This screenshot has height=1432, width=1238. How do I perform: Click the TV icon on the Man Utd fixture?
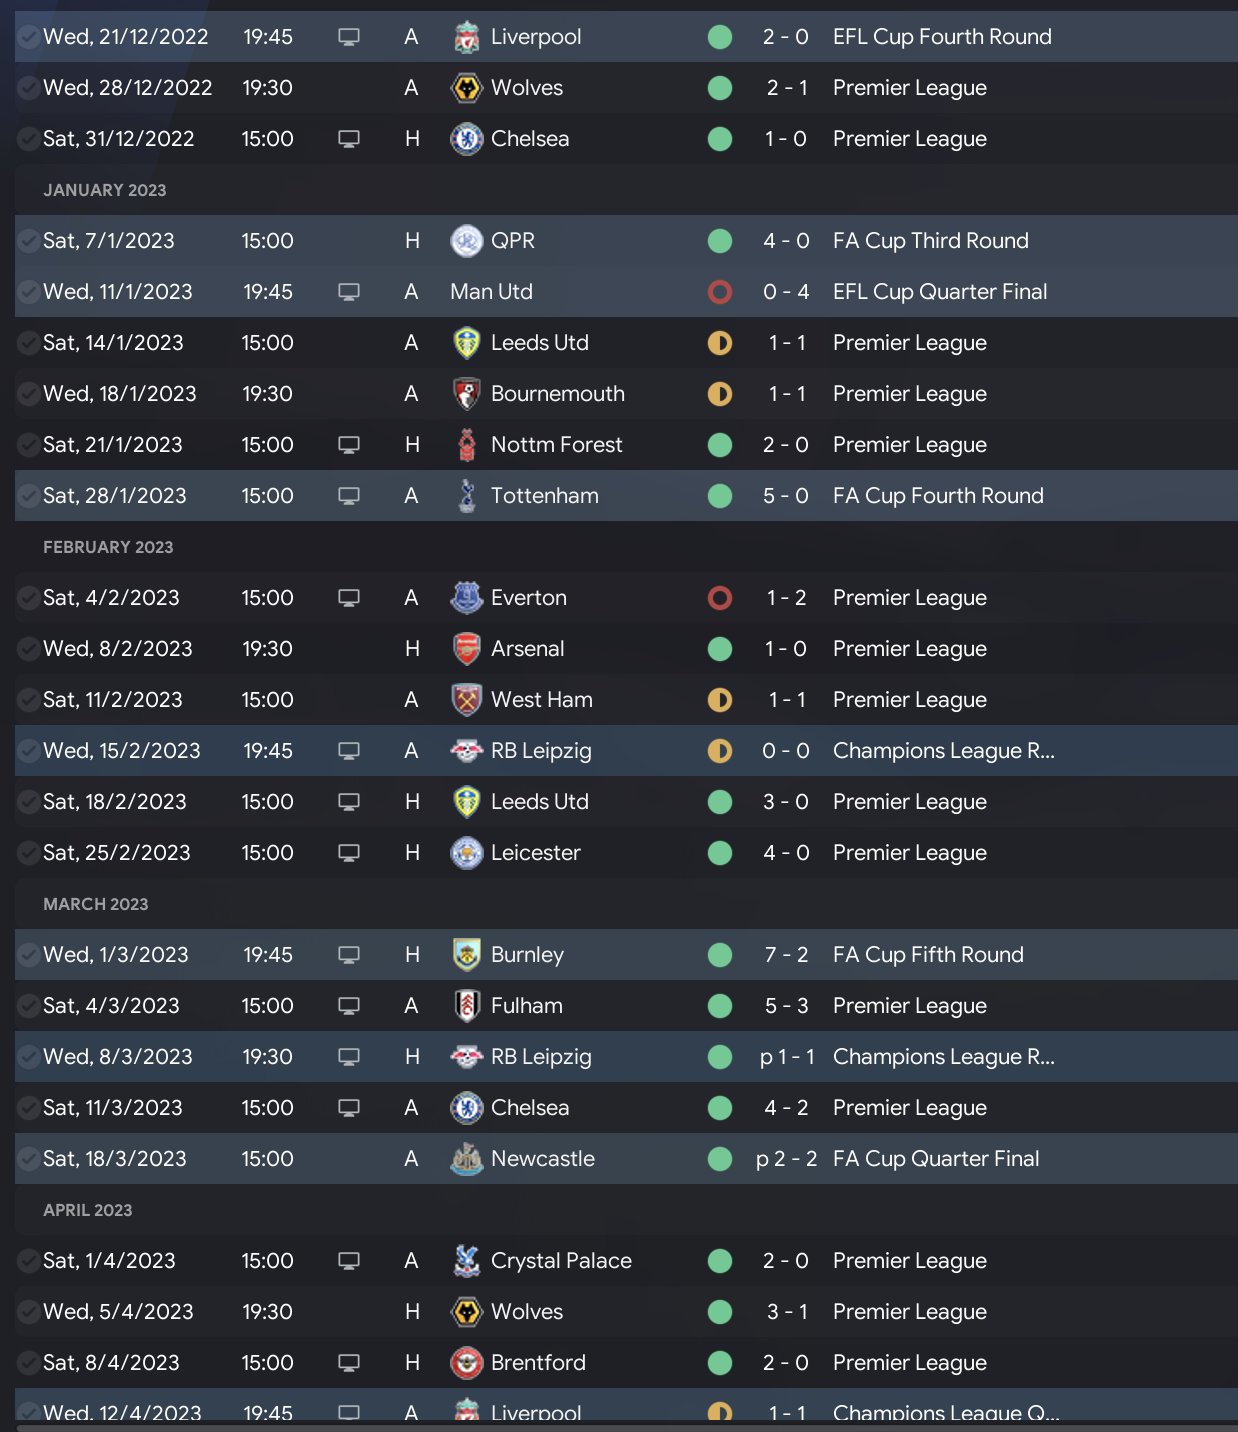[x=349, y=292]
